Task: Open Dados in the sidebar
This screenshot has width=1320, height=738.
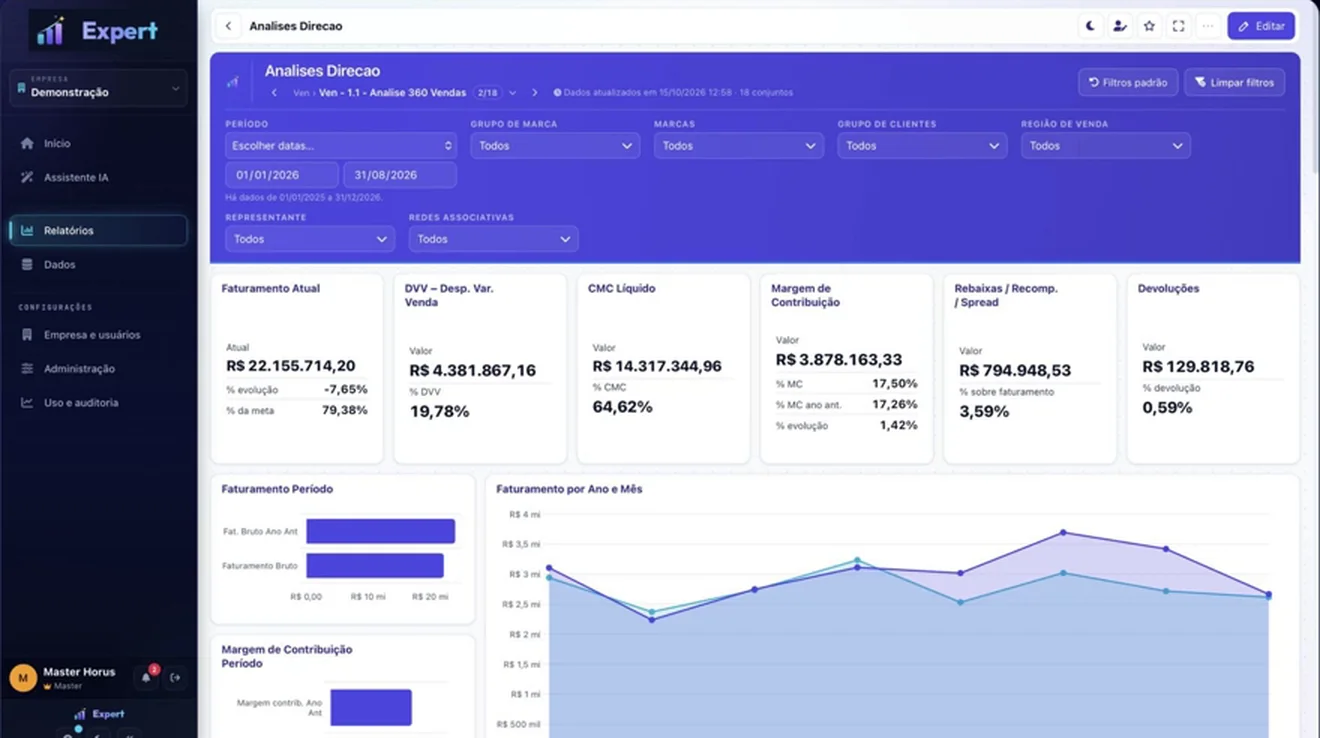Action: 98,265
